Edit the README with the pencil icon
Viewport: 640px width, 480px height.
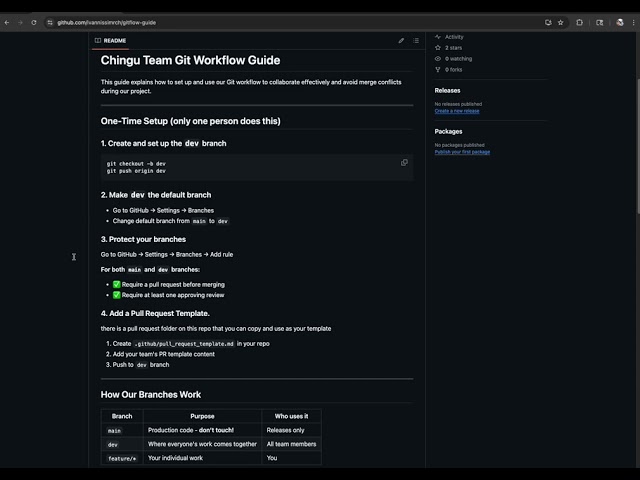(x=401, y=41)
